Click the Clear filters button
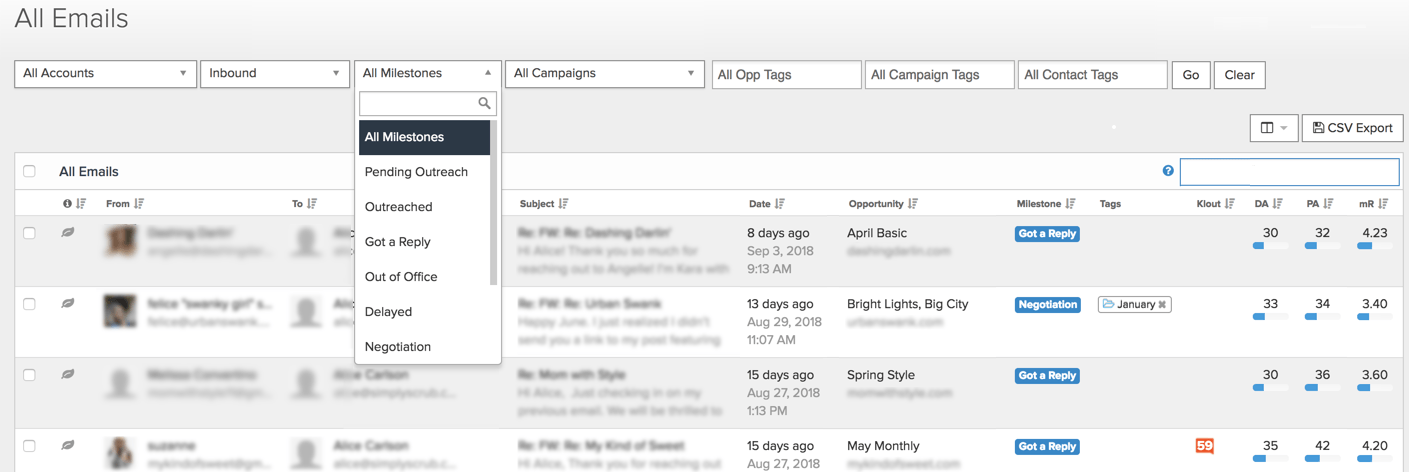The height and width of the screenshot is (472, 1409). pos(1239,75)
